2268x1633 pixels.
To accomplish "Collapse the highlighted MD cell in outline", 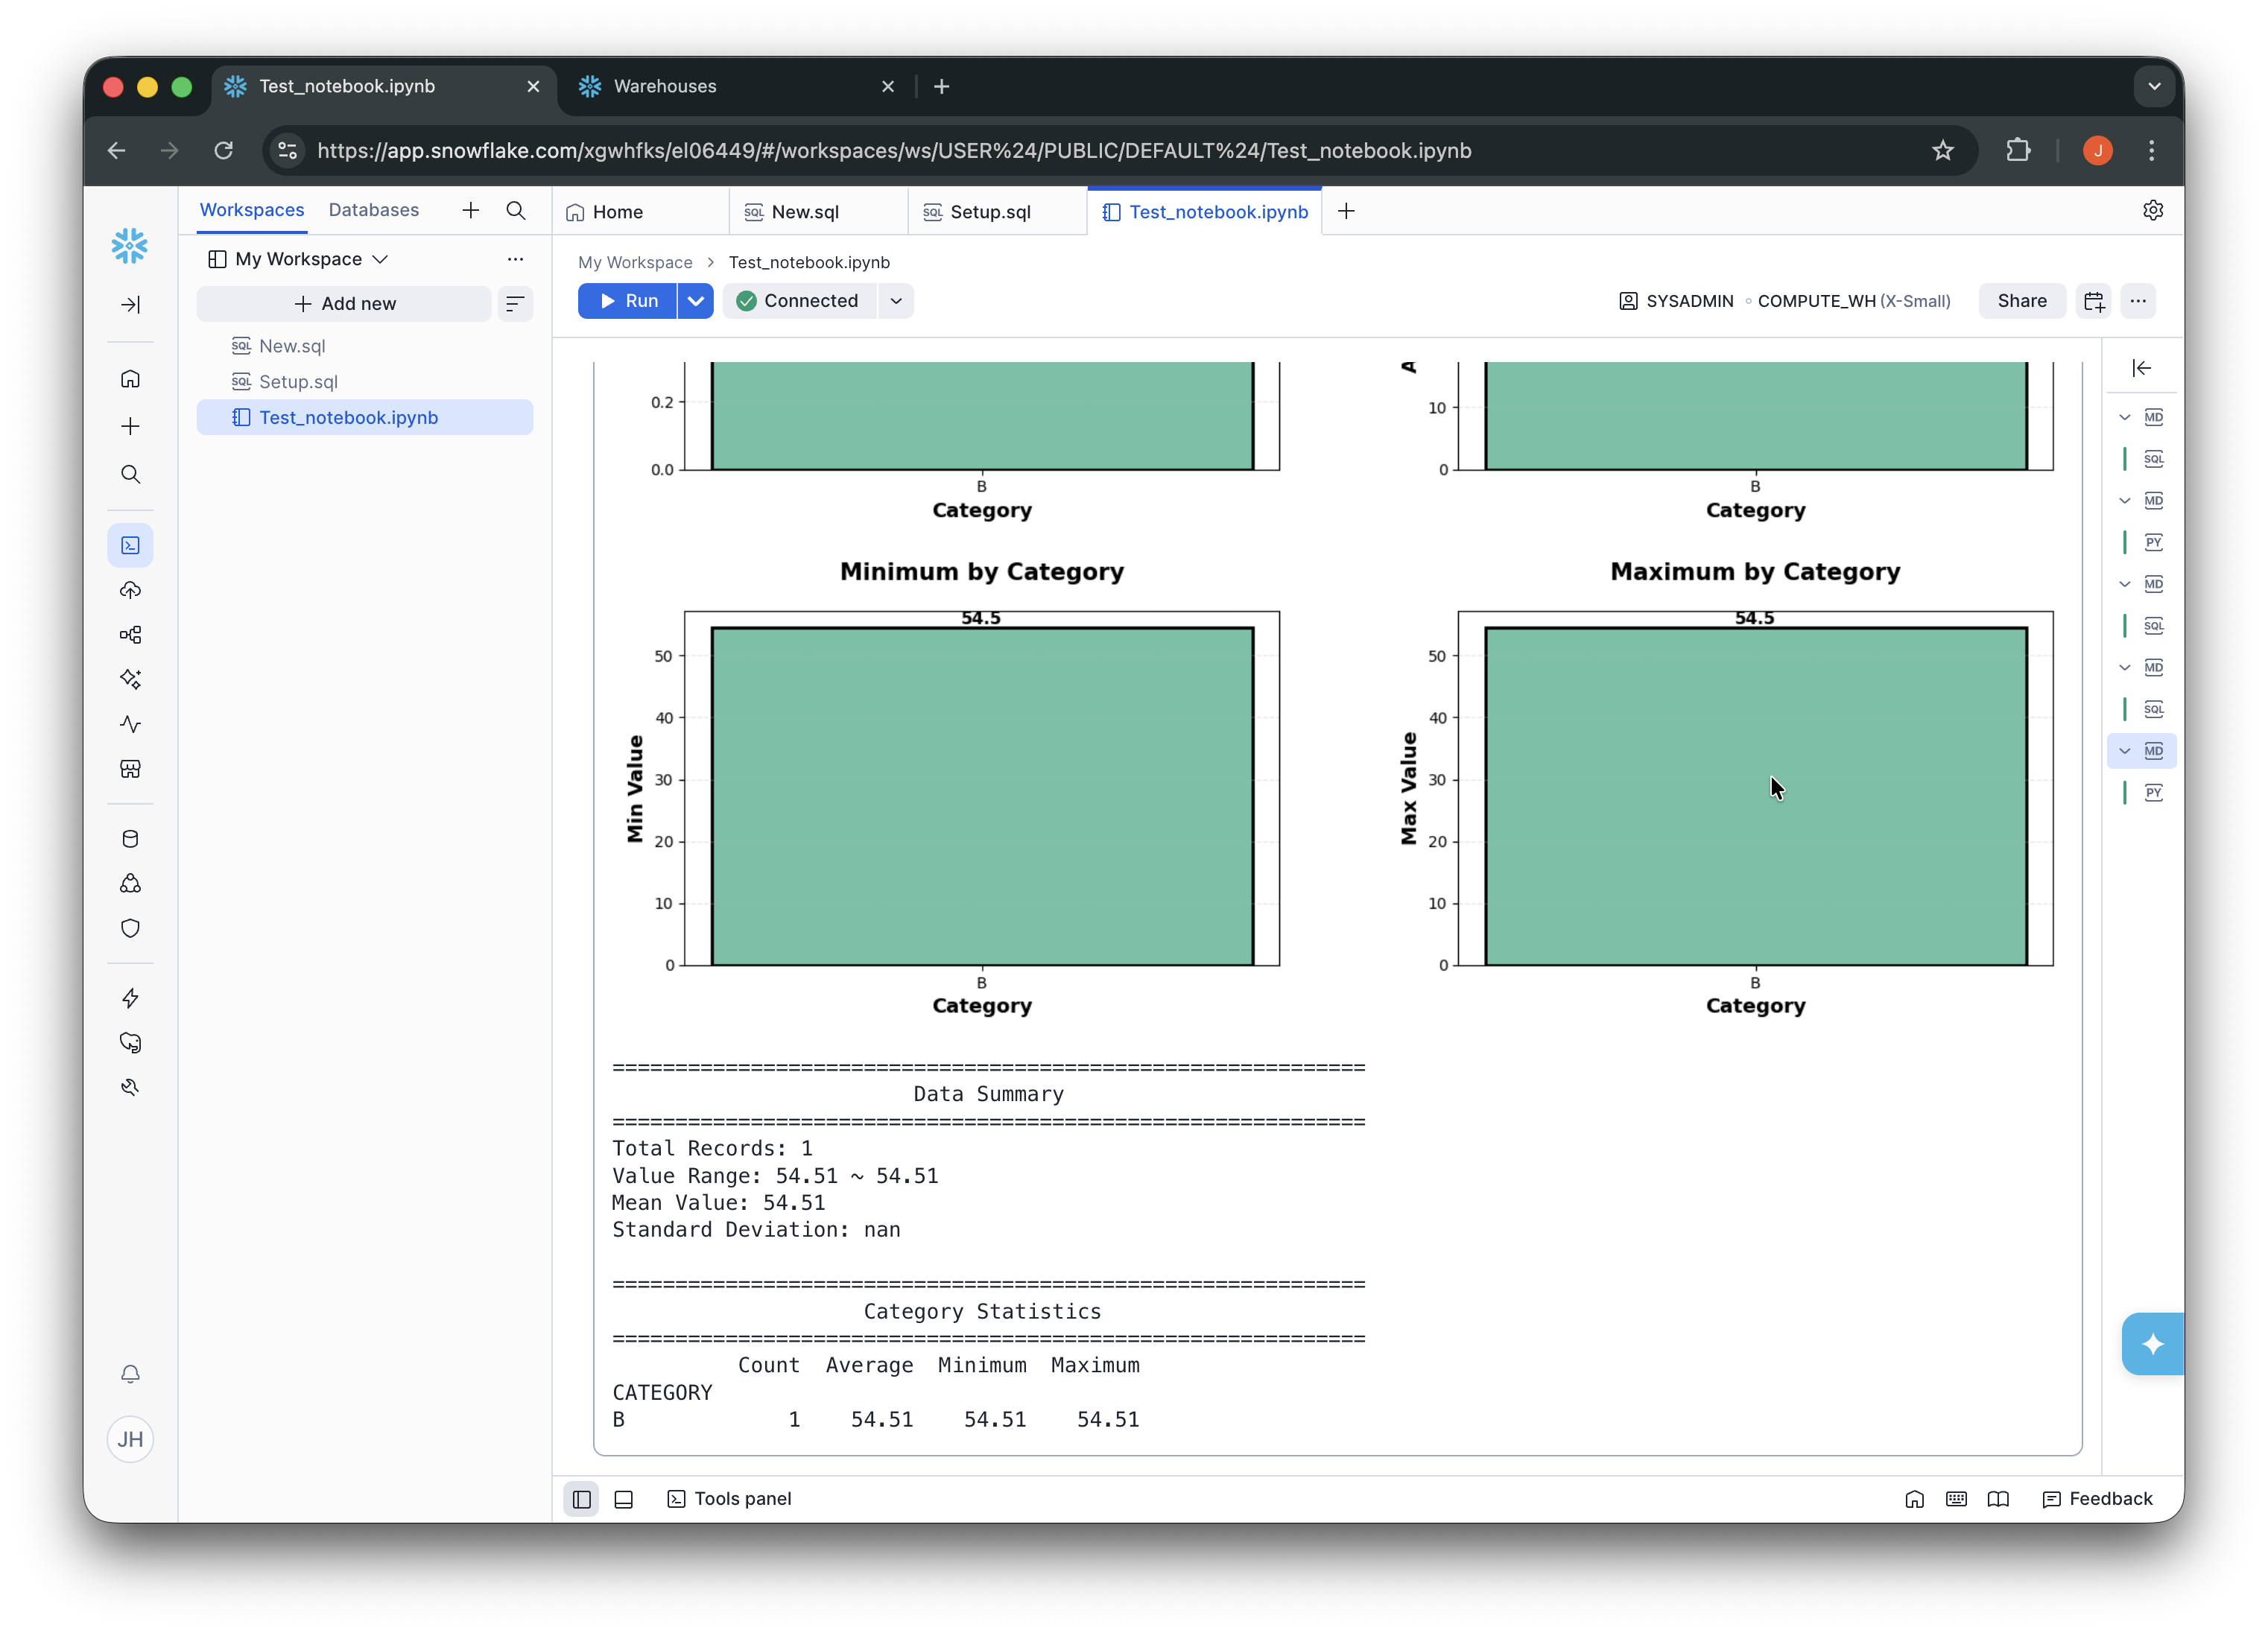I will tap(2125, 751).
